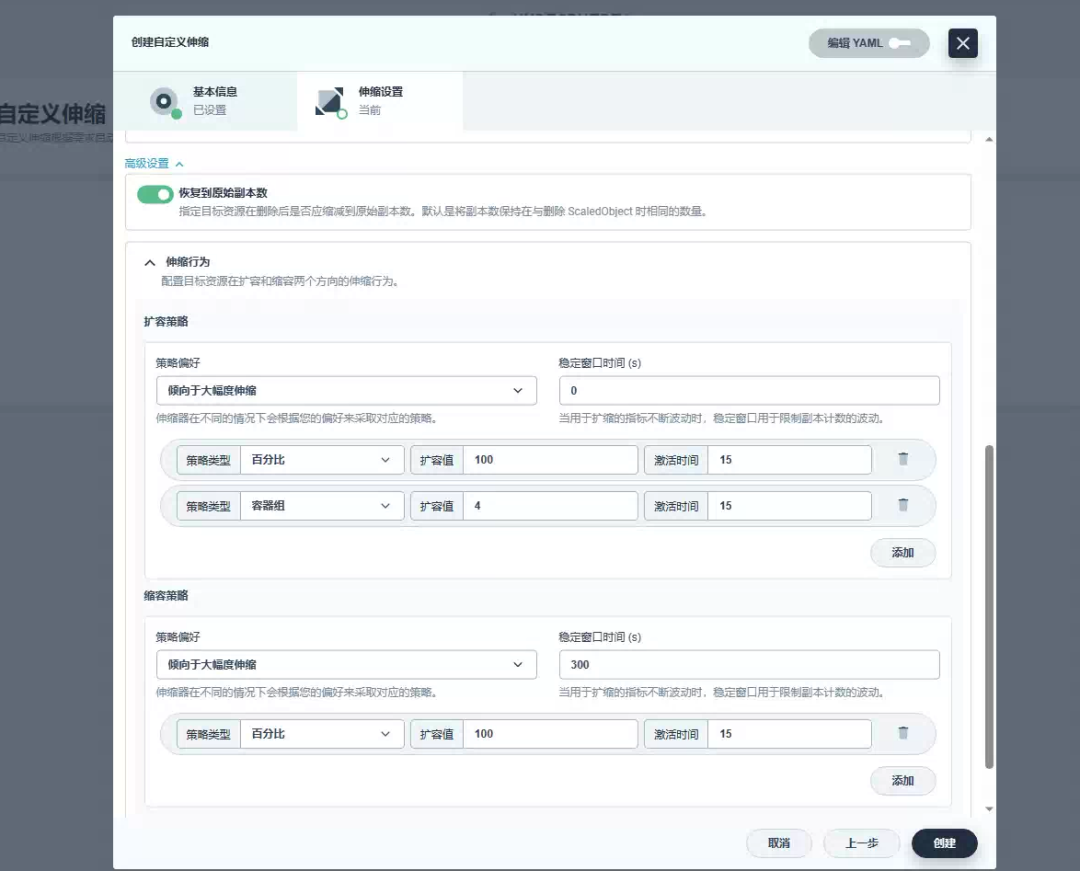Open 策略偏好 dropdown under 扩容策略

(x=346, y=390)
